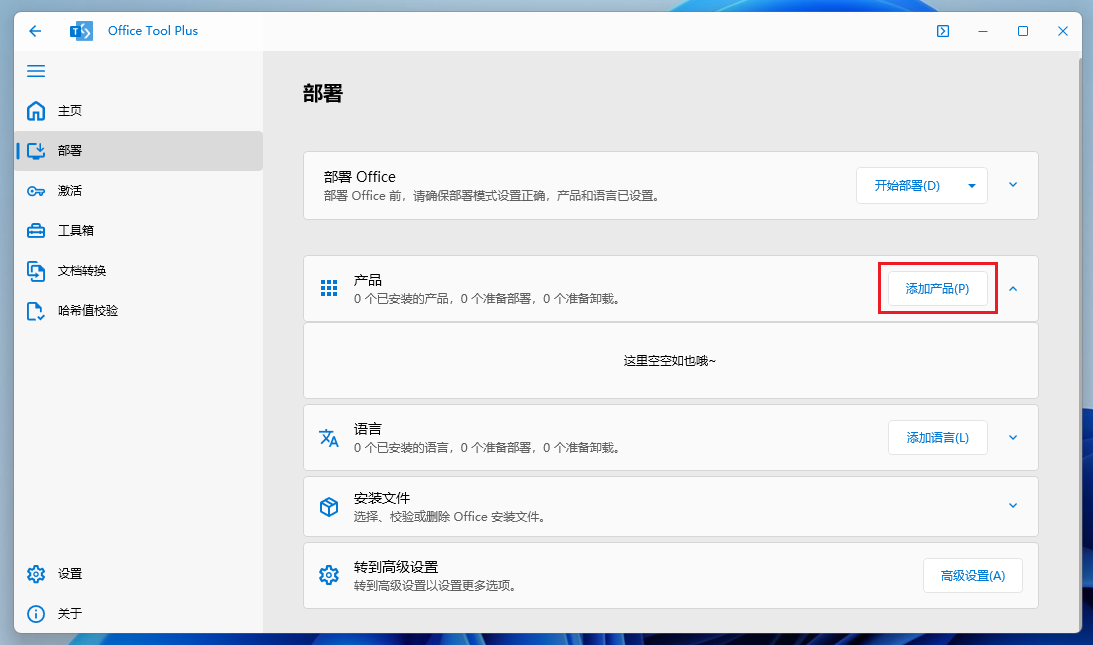The image size is (1093, 645).
Task: Click the 部署 page heading
Action: pos(323,93)
